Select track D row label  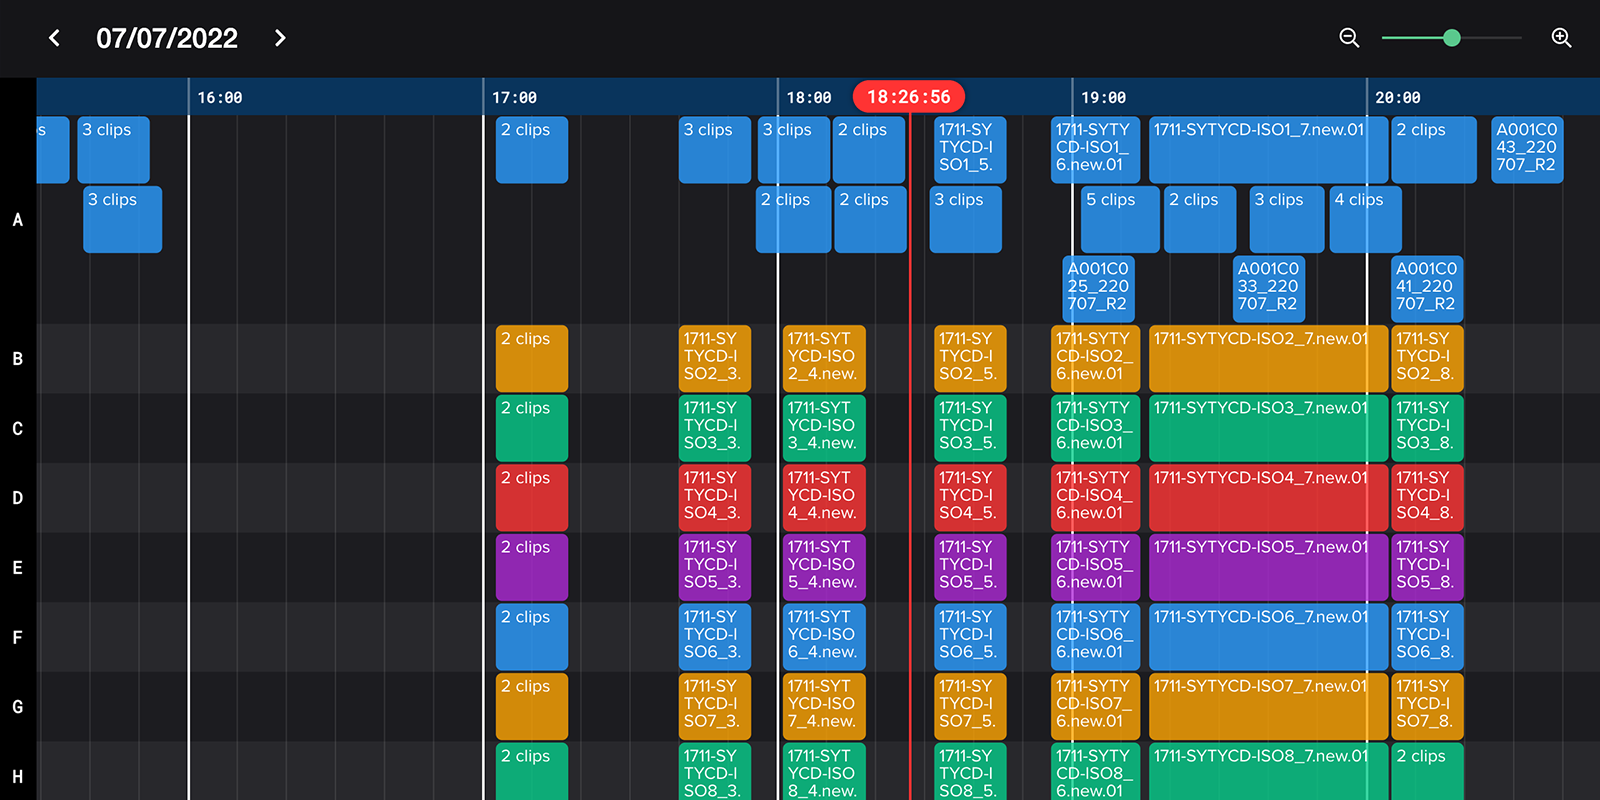tap(17, 498)
